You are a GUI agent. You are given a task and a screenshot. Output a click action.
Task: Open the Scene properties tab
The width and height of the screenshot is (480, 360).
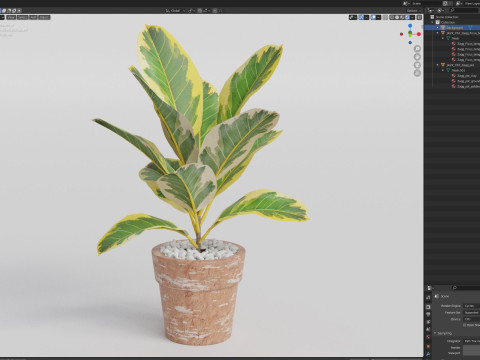click(x=428, y=329)
